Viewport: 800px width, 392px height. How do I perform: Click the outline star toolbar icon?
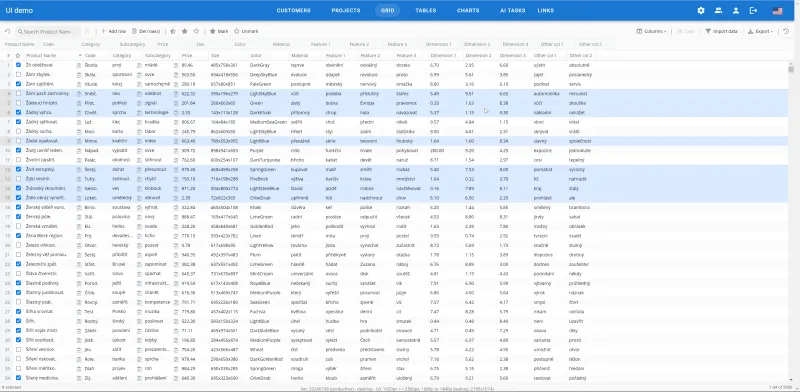pos(196,31)
